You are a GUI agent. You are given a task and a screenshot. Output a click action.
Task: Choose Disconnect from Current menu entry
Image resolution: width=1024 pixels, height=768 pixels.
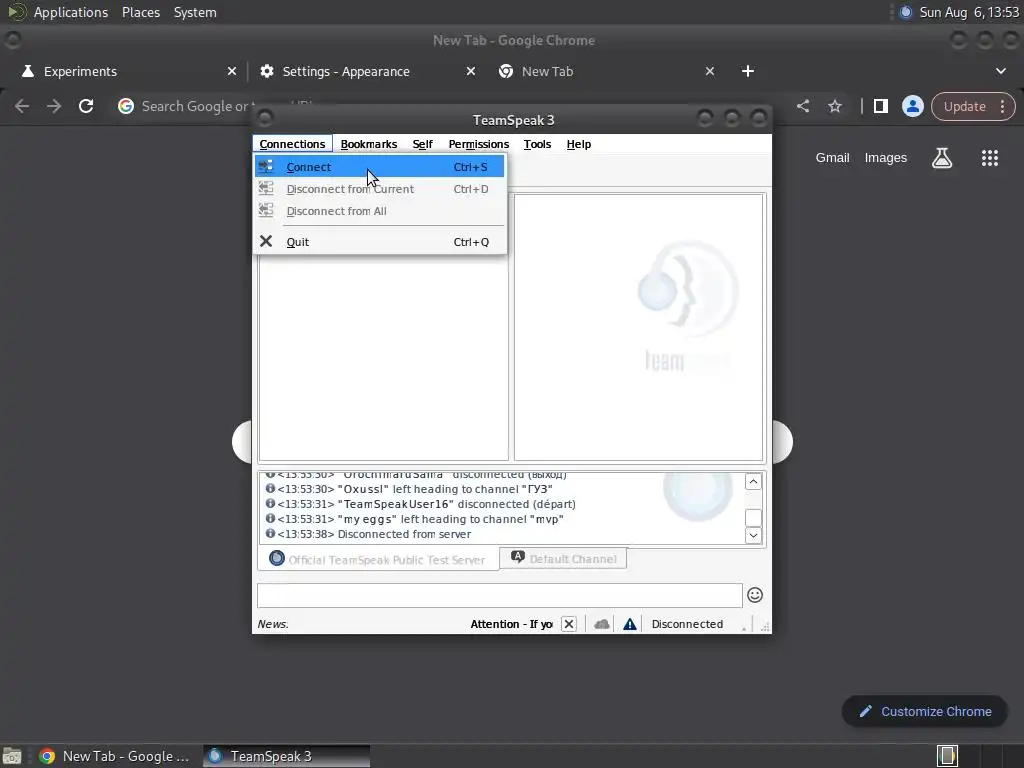[x=379, y=189]
